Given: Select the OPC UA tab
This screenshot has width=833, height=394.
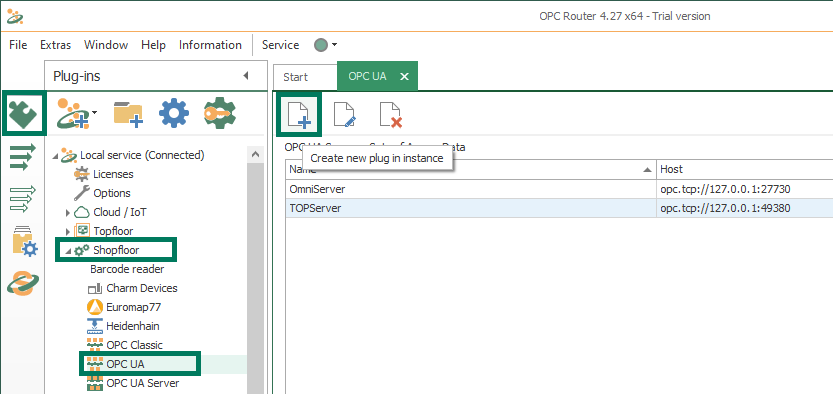Looking at the screenshot, I should pyautogui.click(x=367, y=76).
